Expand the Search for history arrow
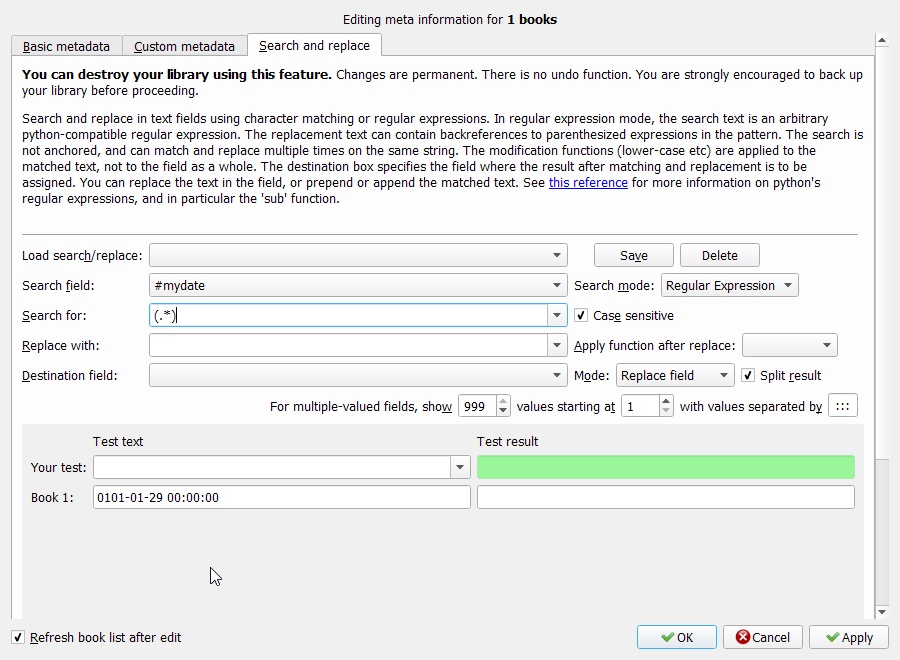This screenshot has width=900, height=660. pyautogui.click(x=557, y=315)
